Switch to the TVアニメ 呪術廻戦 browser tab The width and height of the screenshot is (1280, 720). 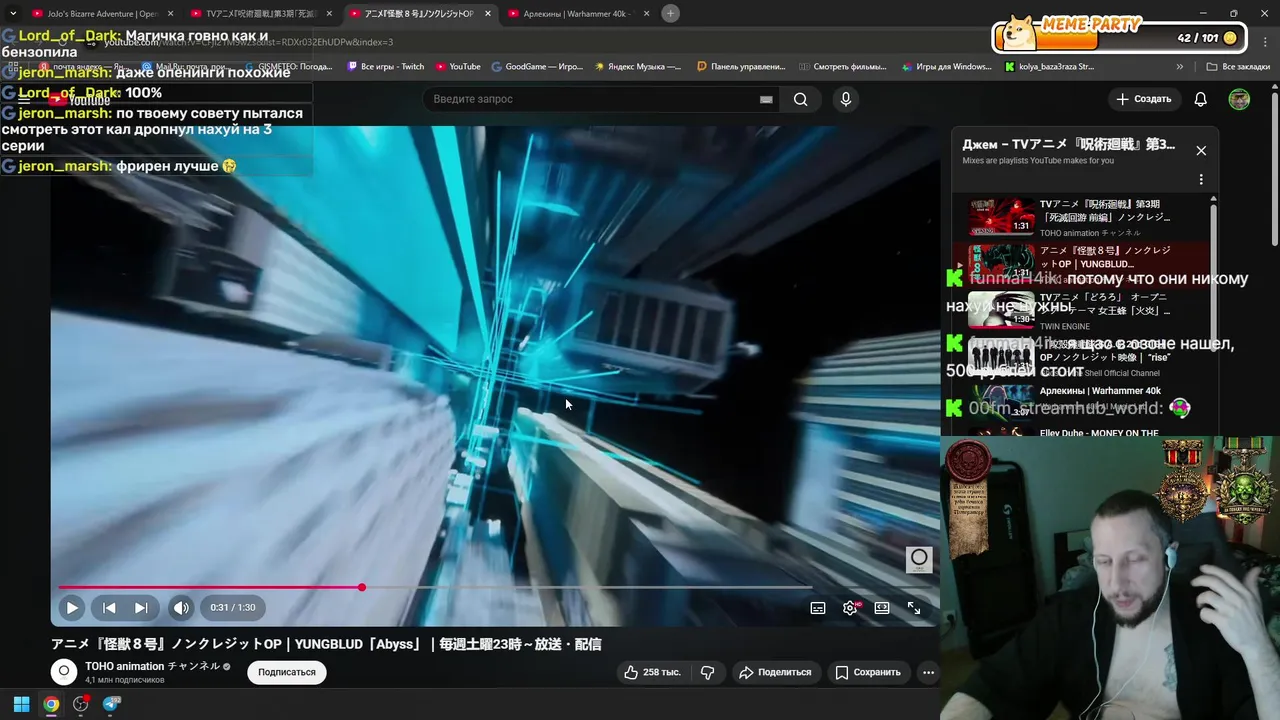click(263, 14)
